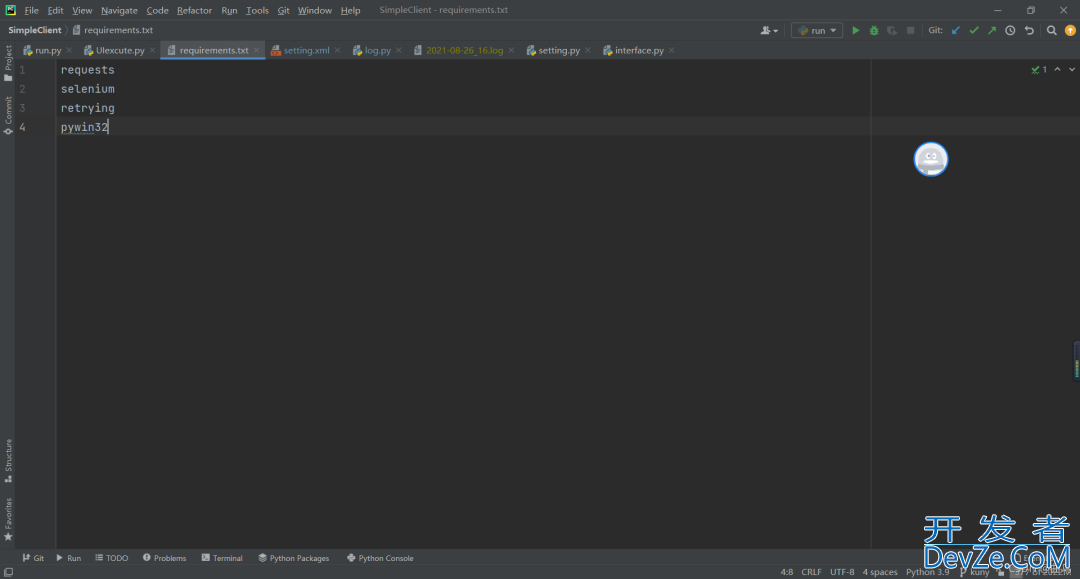1080x579 pixels.
Task: Open the File menu
Action: 32,10
